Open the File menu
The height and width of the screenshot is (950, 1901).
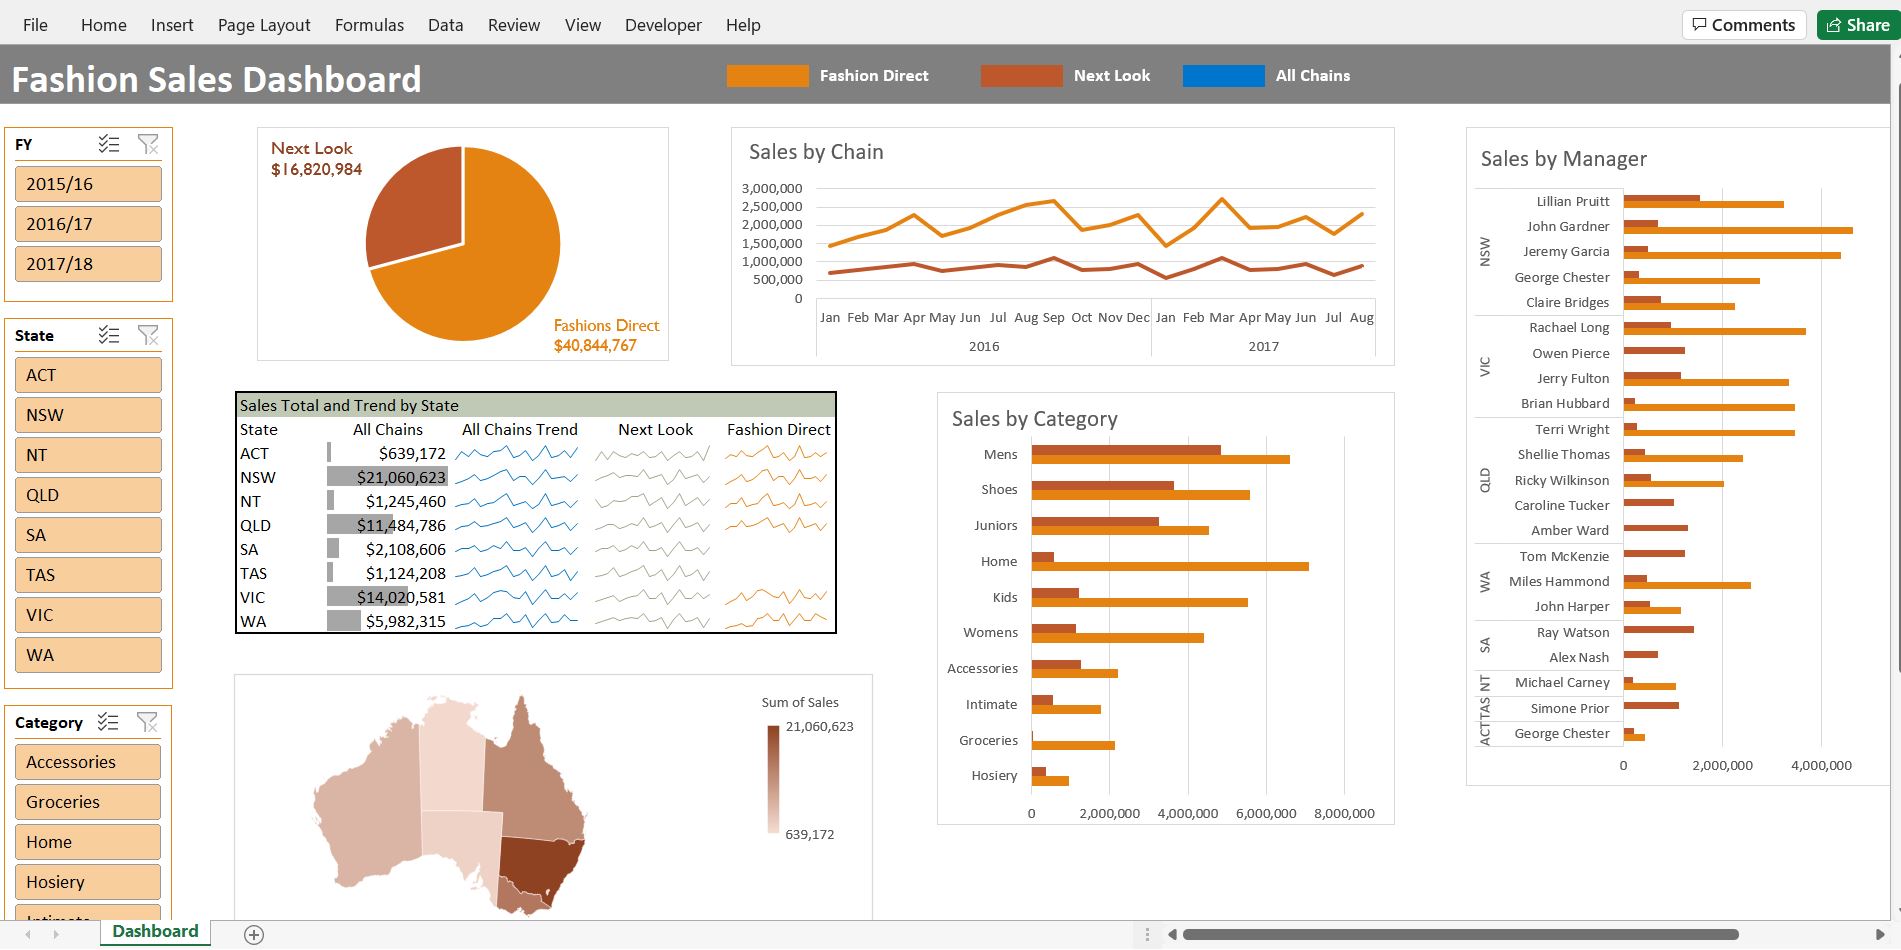coord(35,25)
